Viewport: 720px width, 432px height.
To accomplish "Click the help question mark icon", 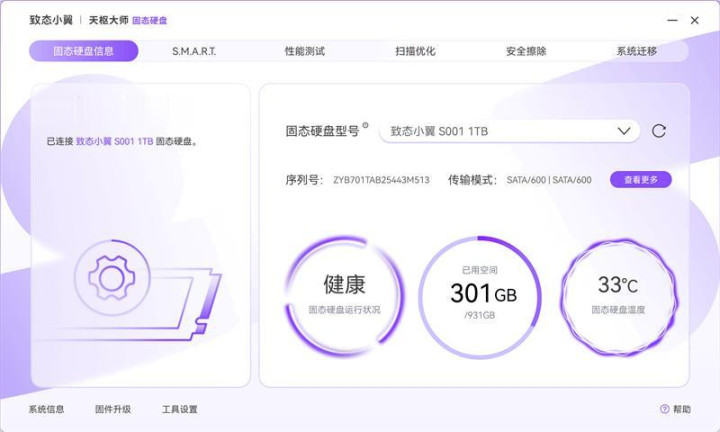I will (x=664, y=409).
